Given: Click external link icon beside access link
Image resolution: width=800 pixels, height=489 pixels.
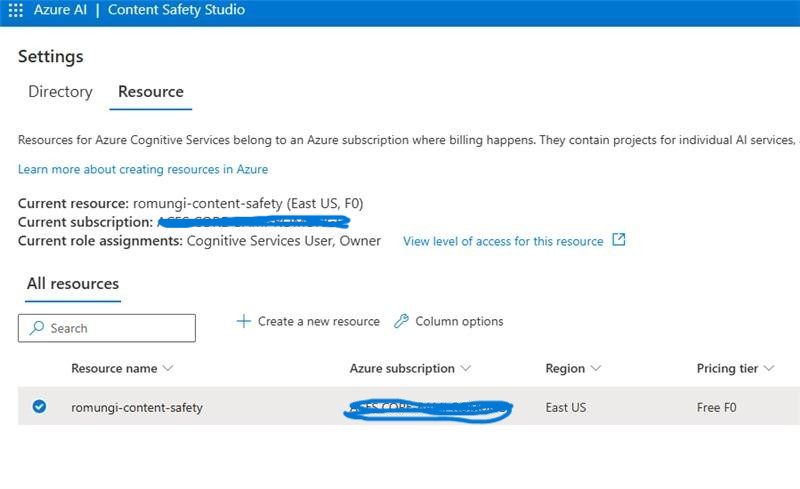Looking at the screenshot, I should (x=618, y=239).
